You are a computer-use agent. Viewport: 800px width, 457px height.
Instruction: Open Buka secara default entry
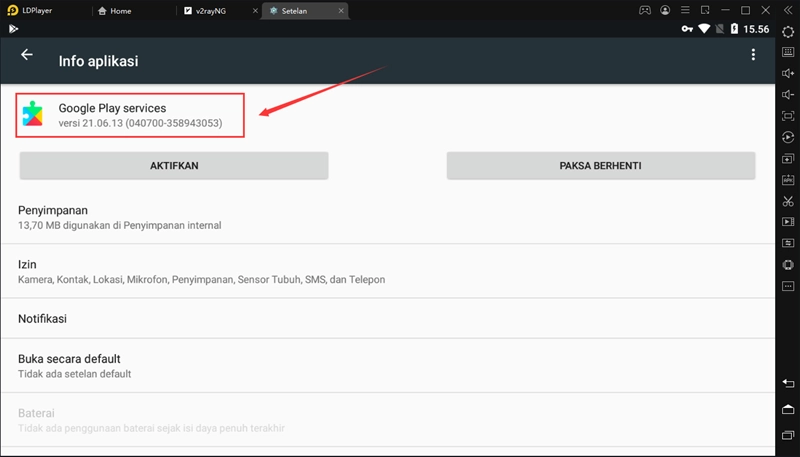click(388, 366)
